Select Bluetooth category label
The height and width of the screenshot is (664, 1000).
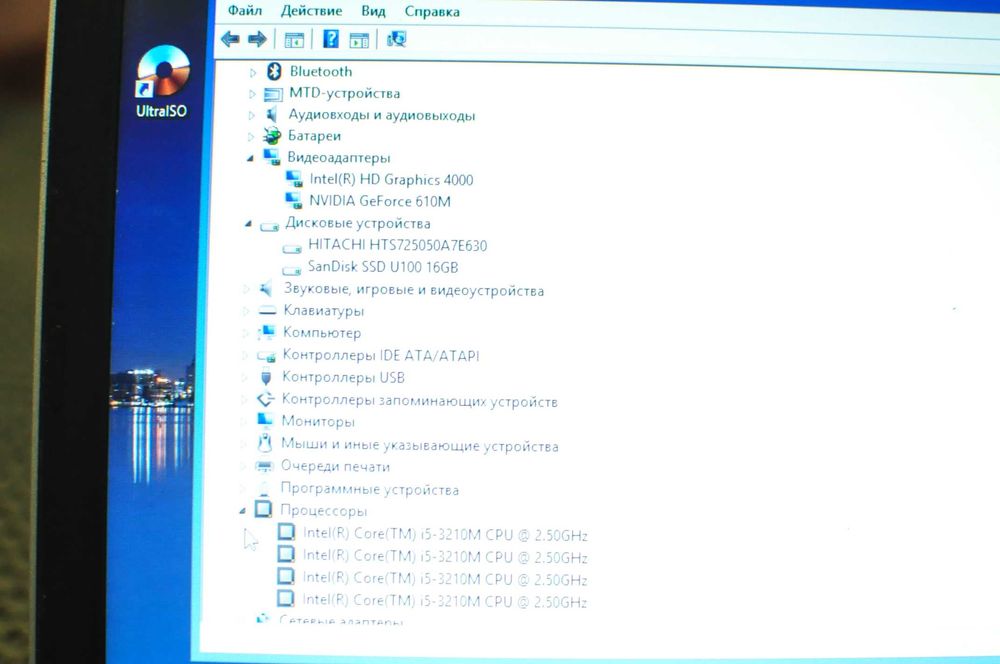(x=321, y=71)
